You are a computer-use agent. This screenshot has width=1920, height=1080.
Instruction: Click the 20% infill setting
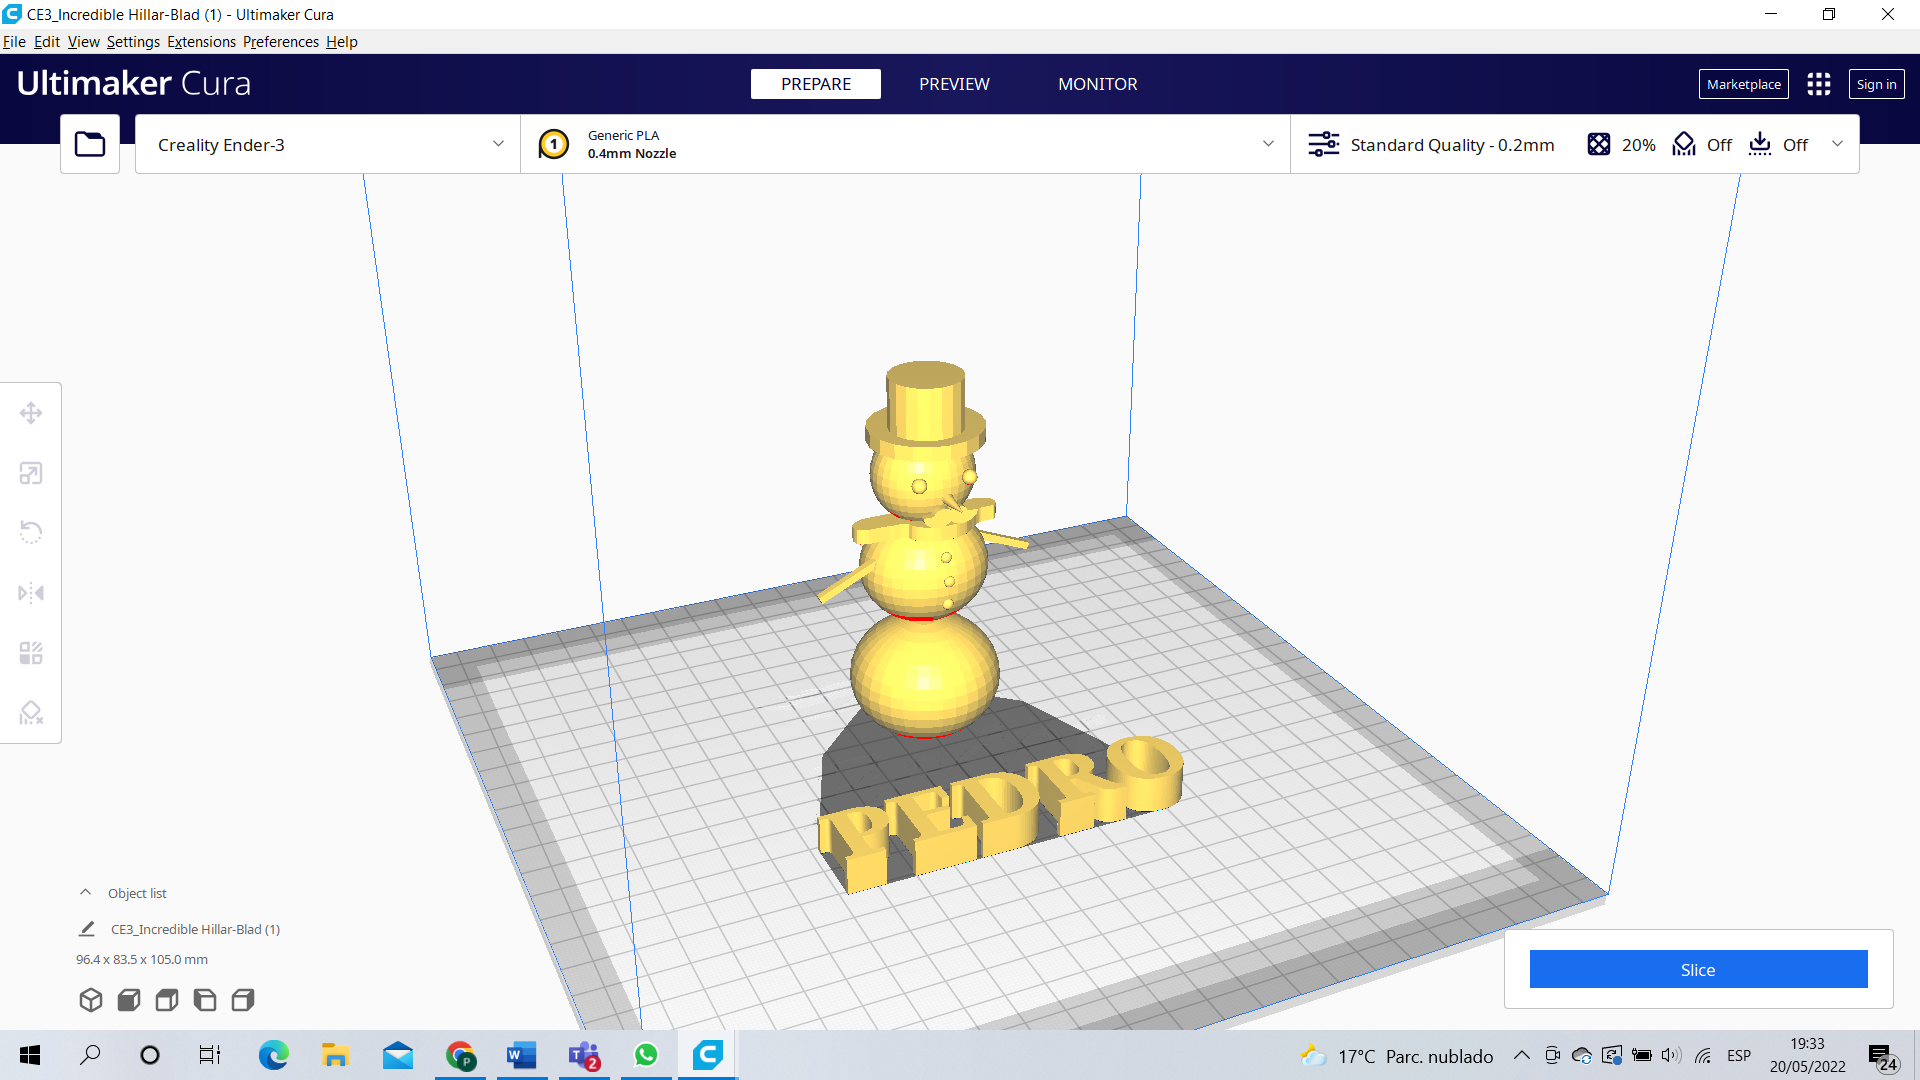1622,145
